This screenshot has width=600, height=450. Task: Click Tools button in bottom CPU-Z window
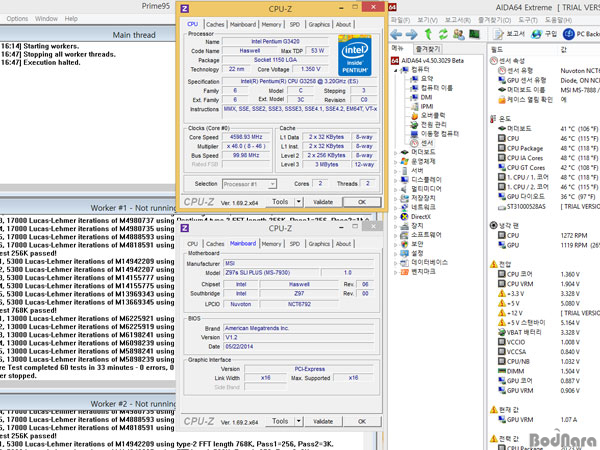pos(280,421)
